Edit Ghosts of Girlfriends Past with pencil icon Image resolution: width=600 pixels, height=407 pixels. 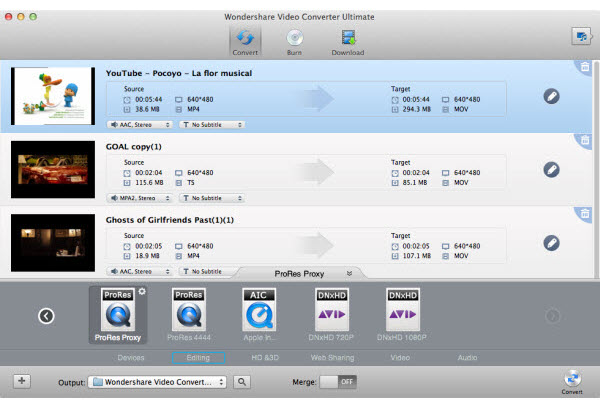[x=551, y=243]
